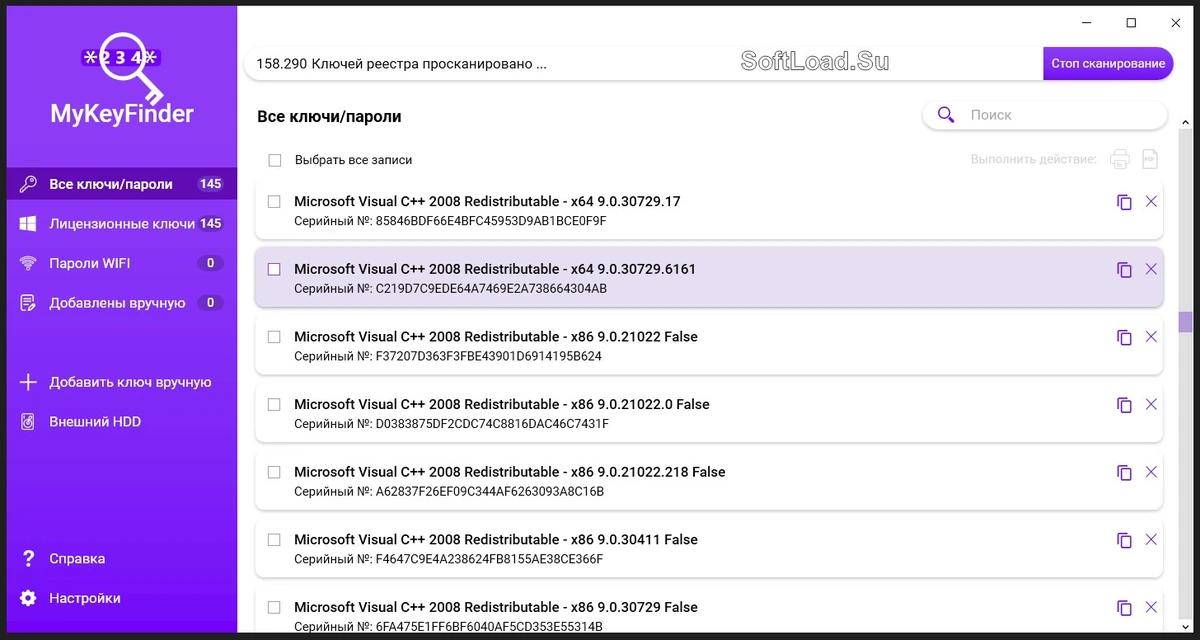
Task: Check the x64 9.0.30729.6161 entry box
Action: click(274, 269)
